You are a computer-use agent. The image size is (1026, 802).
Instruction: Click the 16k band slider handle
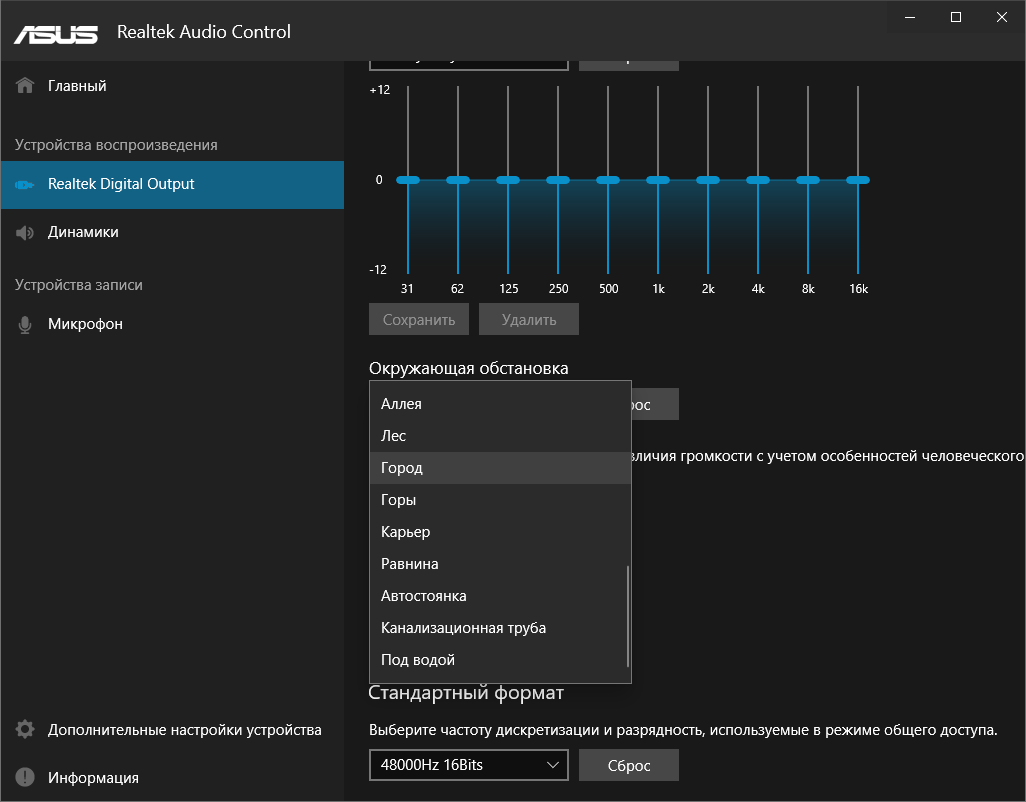(857, 180)
